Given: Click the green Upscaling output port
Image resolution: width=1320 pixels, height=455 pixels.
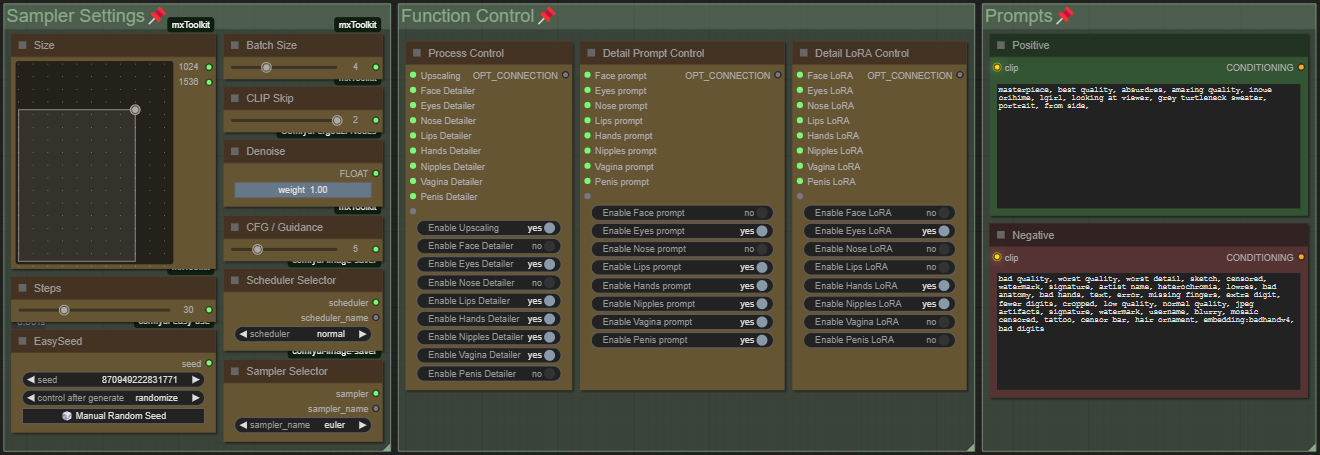Looking at the screenshot, I should click(411, 75).
